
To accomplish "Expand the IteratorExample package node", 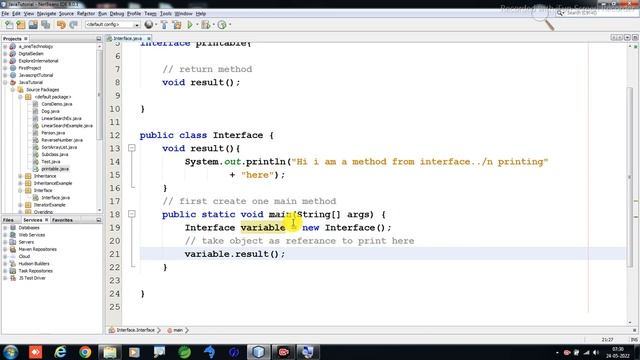I will click(x=20, y=205).
